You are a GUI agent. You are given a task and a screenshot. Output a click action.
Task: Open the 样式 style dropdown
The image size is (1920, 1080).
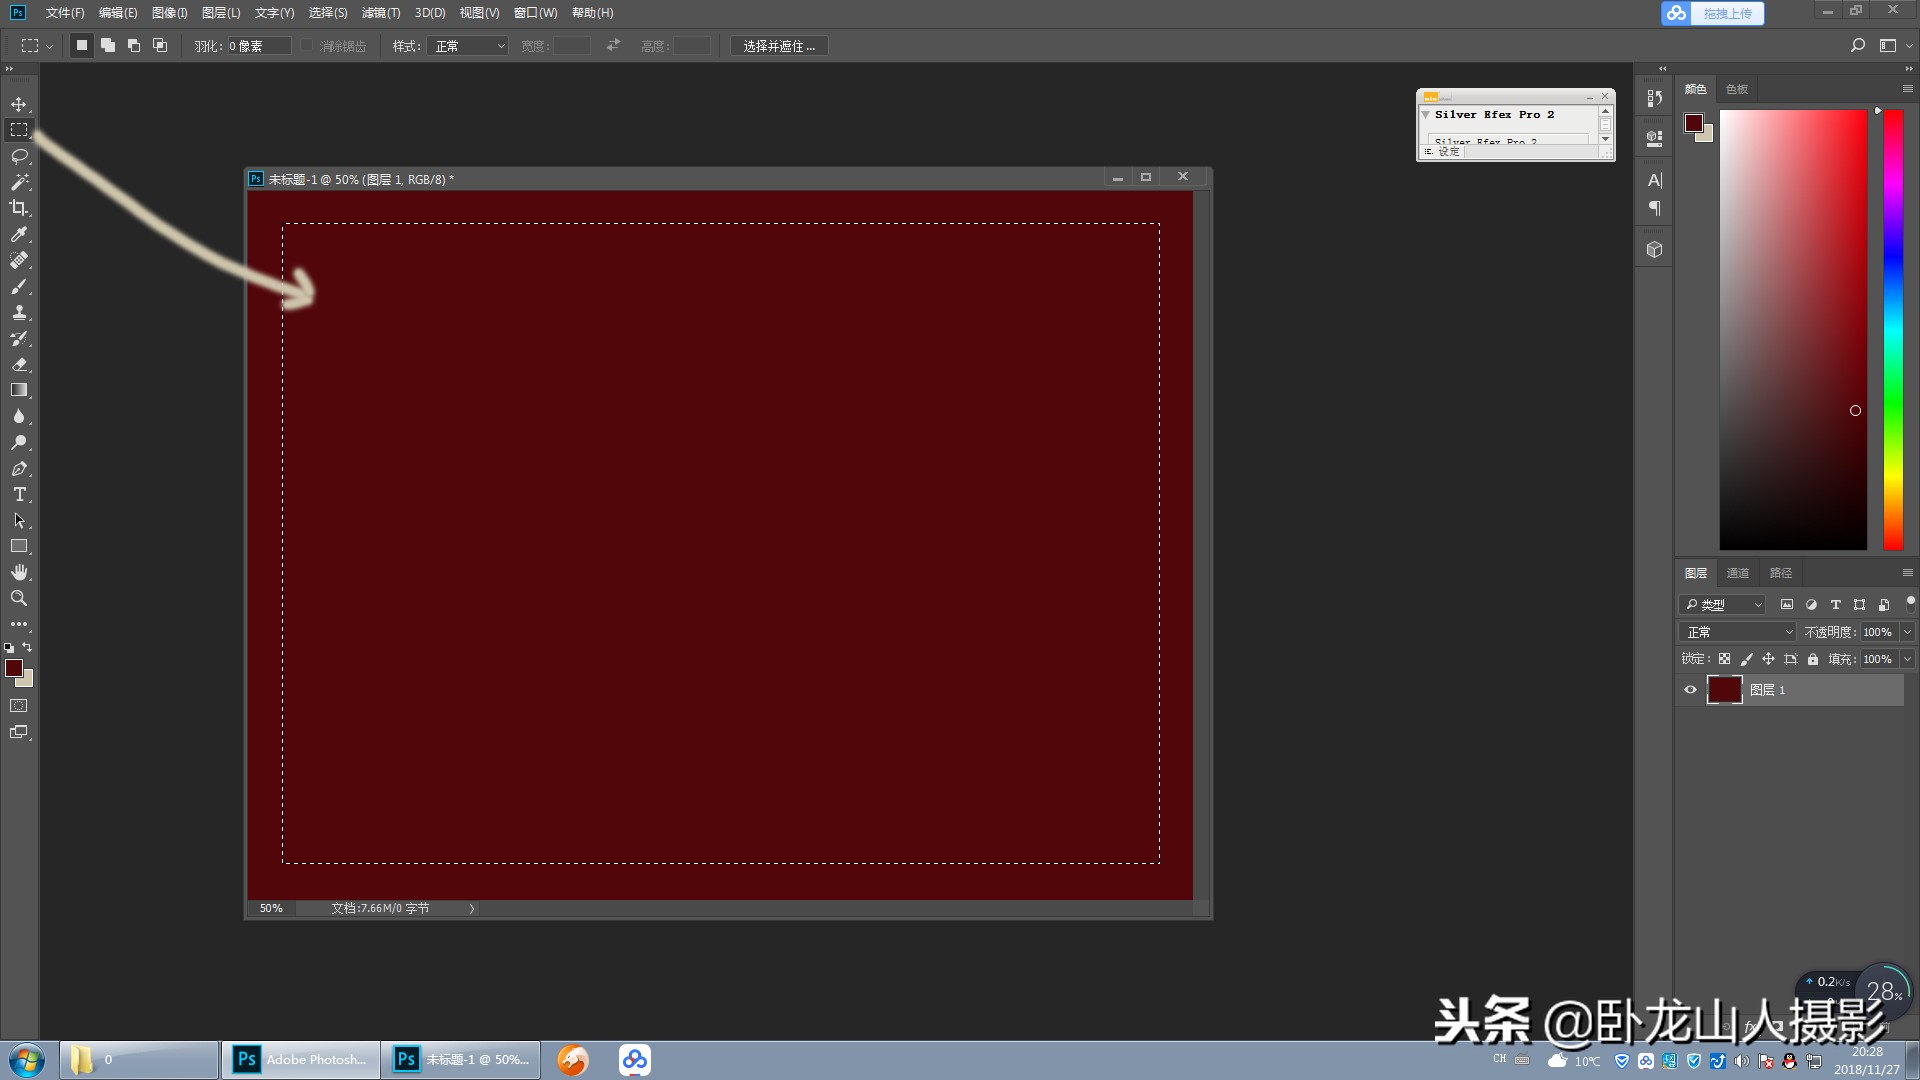pos(468,46)
